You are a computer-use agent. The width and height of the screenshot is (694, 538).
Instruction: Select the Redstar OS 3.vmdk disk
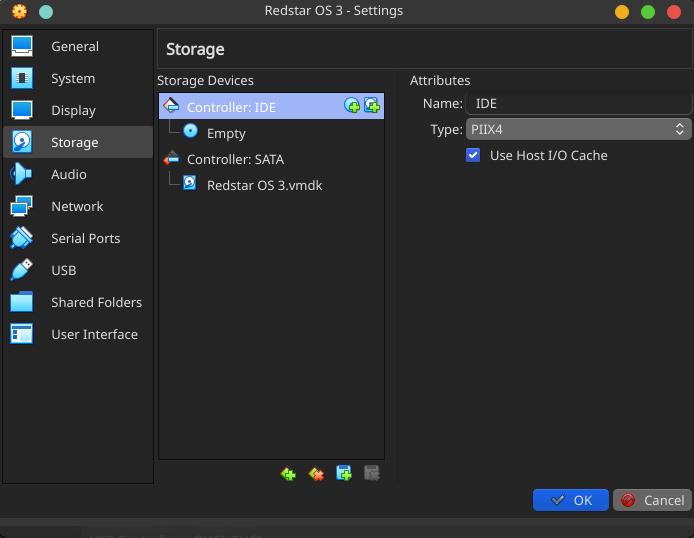(x=271, y=185)
